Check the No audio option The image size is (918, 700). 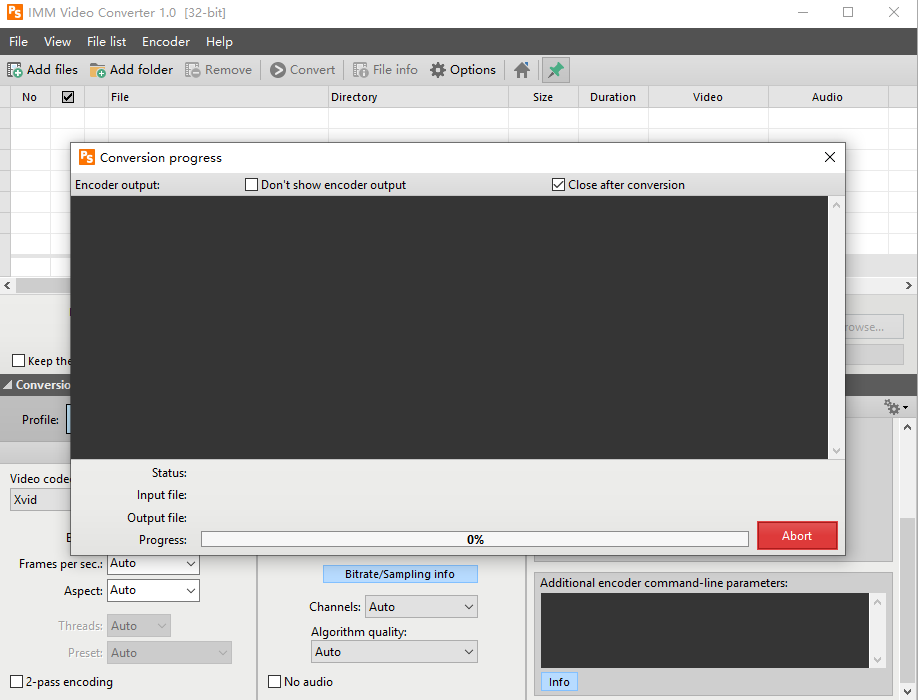coord(274,681)
